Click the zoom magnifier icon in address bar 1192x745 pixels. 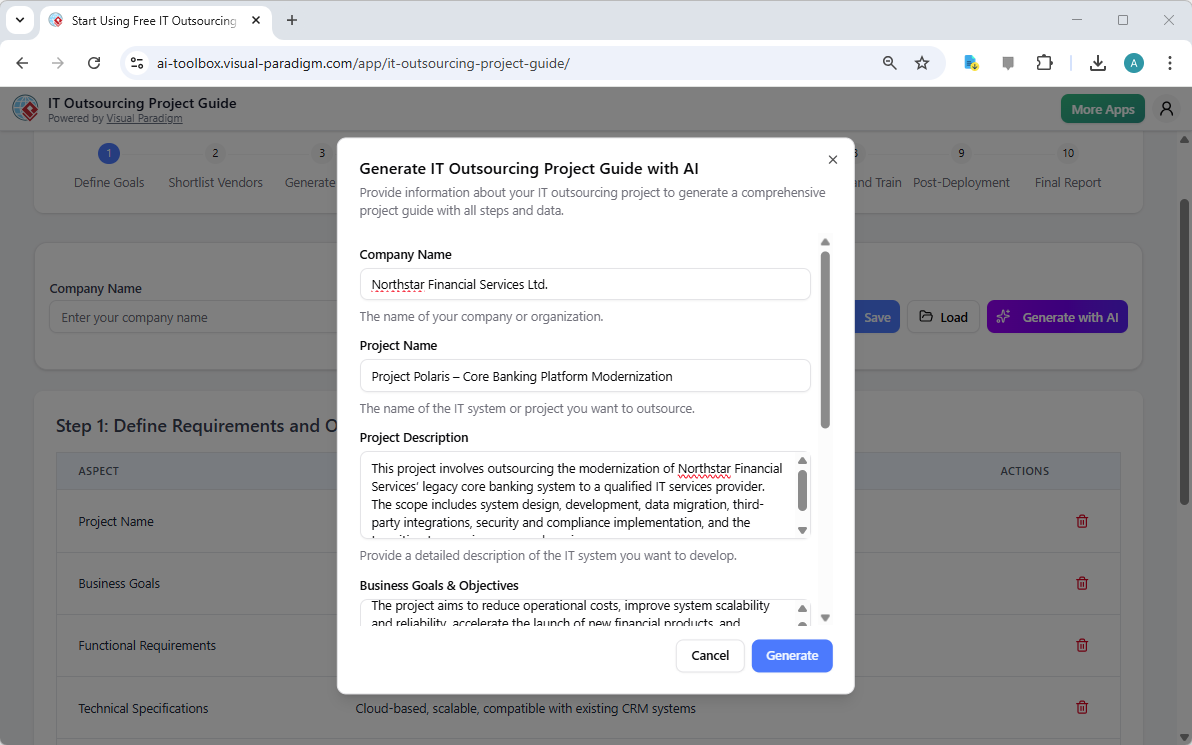tap(888, 62)
